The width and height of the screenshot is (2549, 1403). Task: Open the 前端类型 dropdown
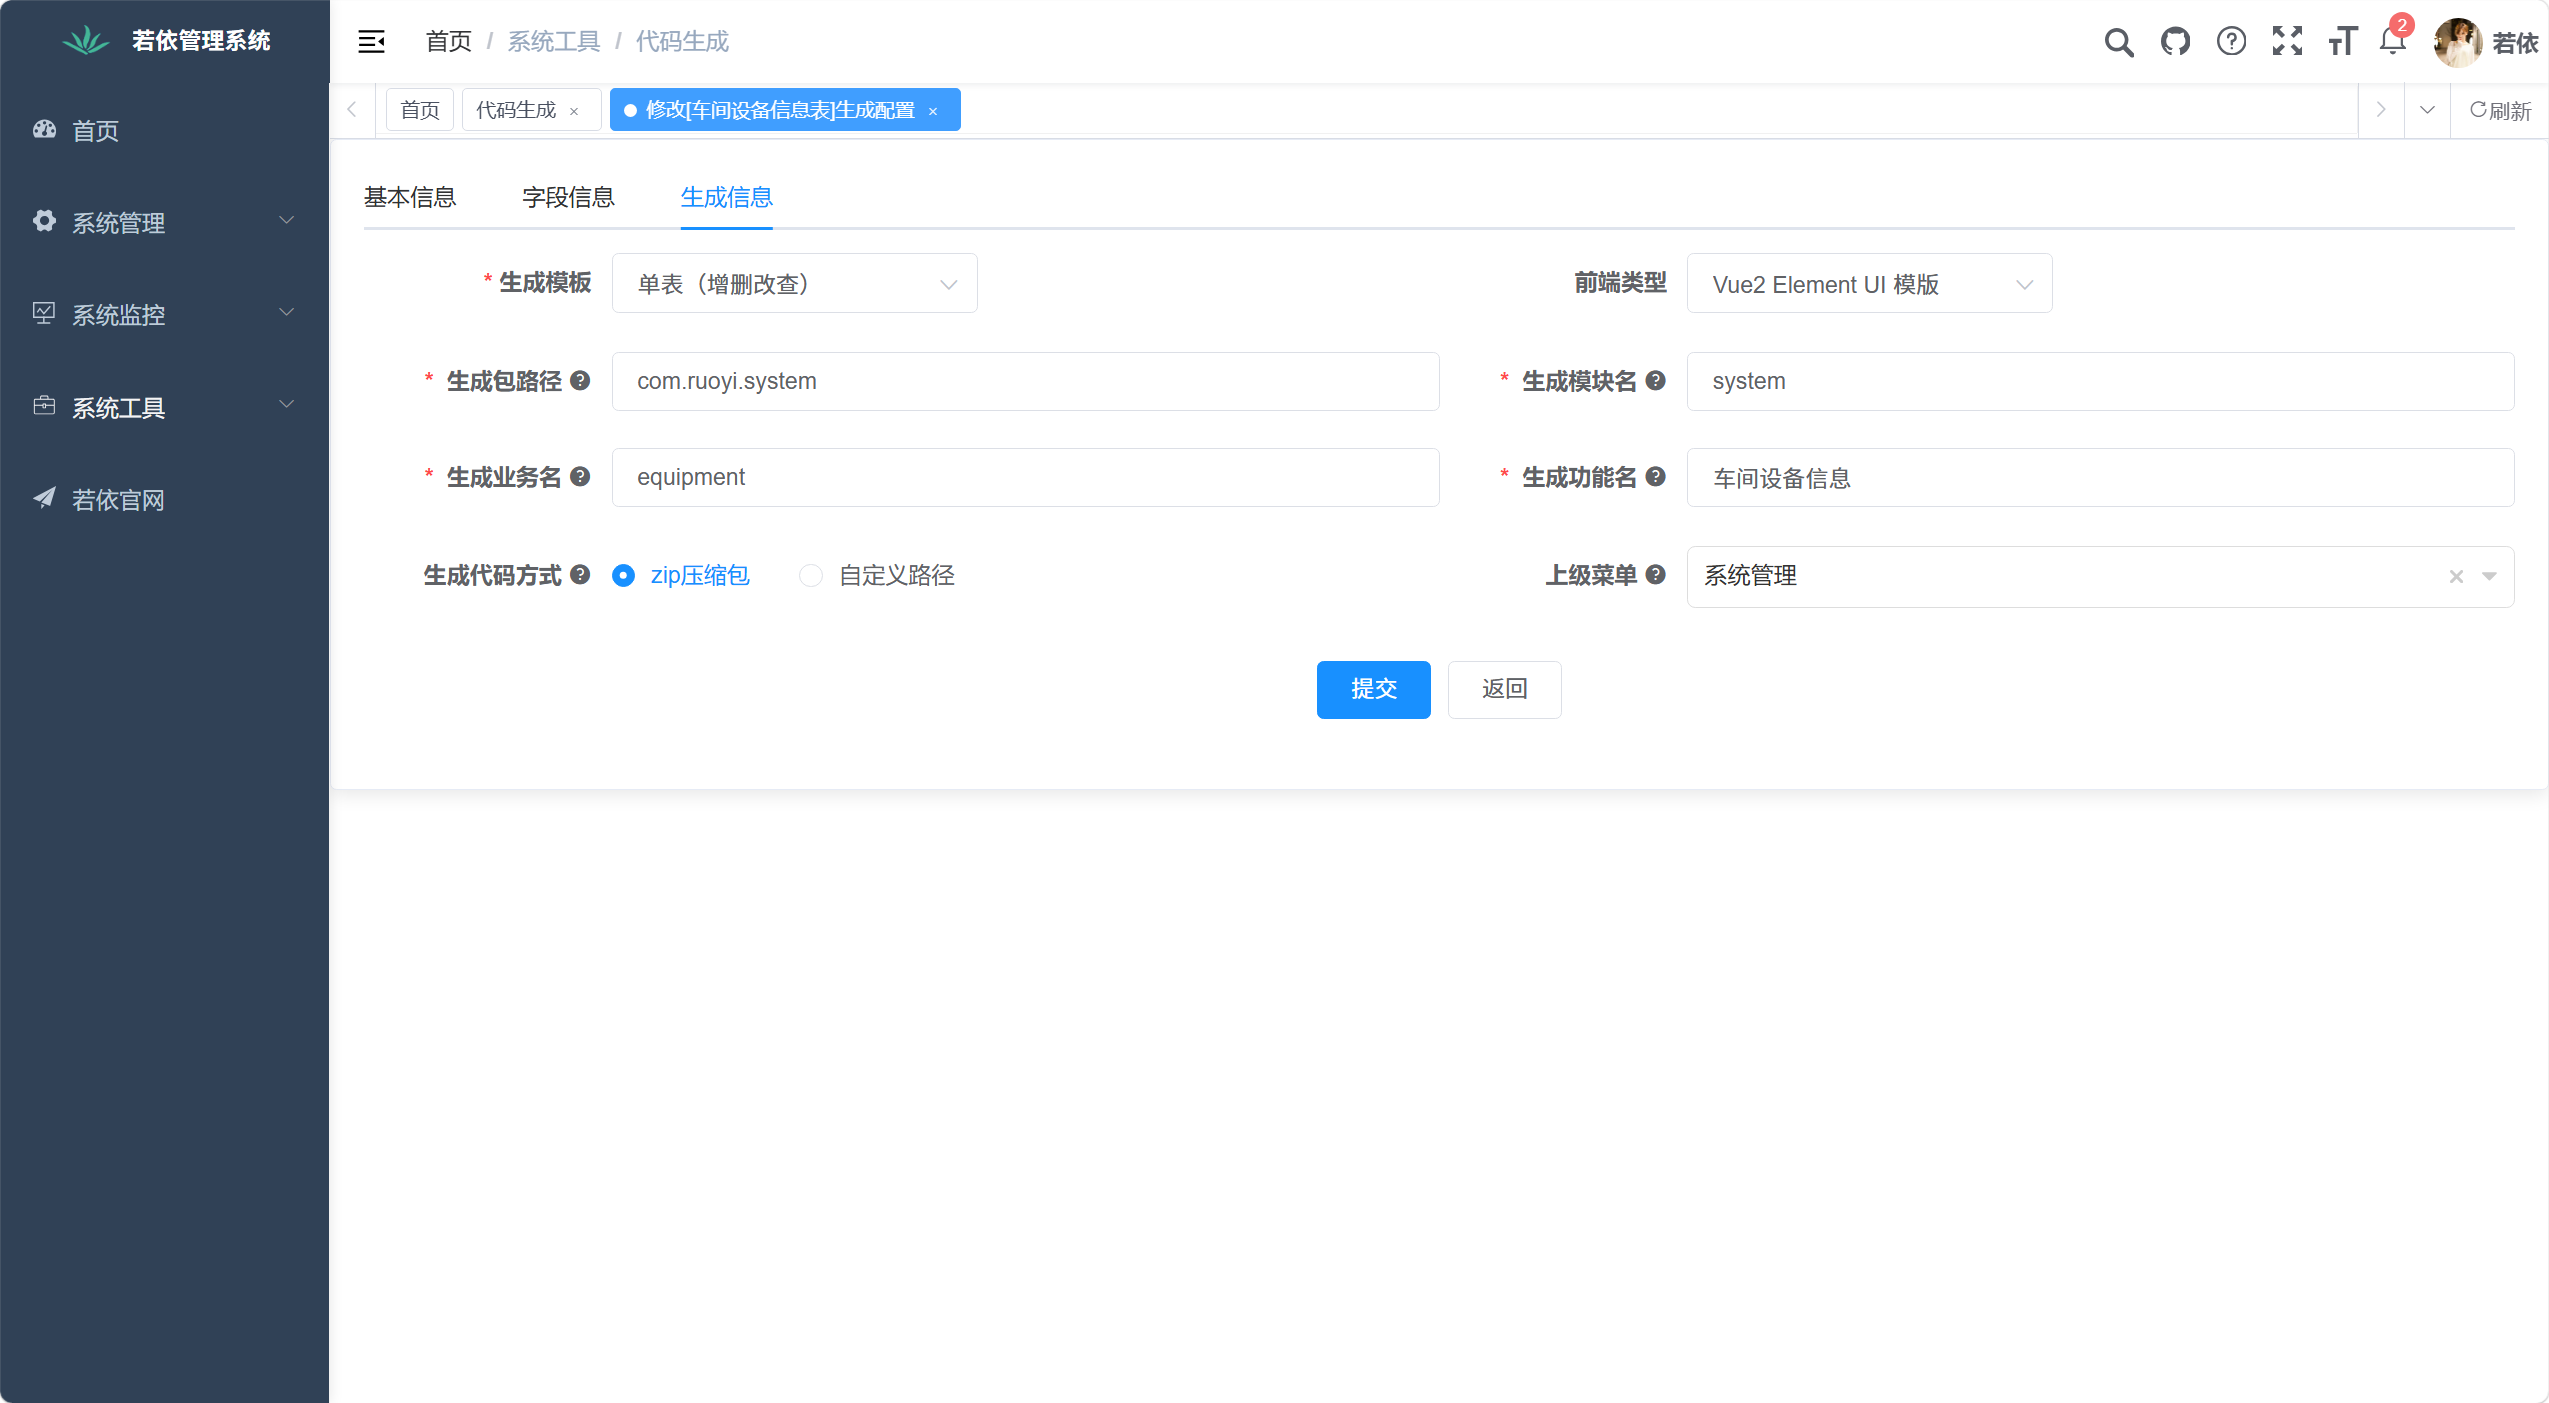[1869, 283]
